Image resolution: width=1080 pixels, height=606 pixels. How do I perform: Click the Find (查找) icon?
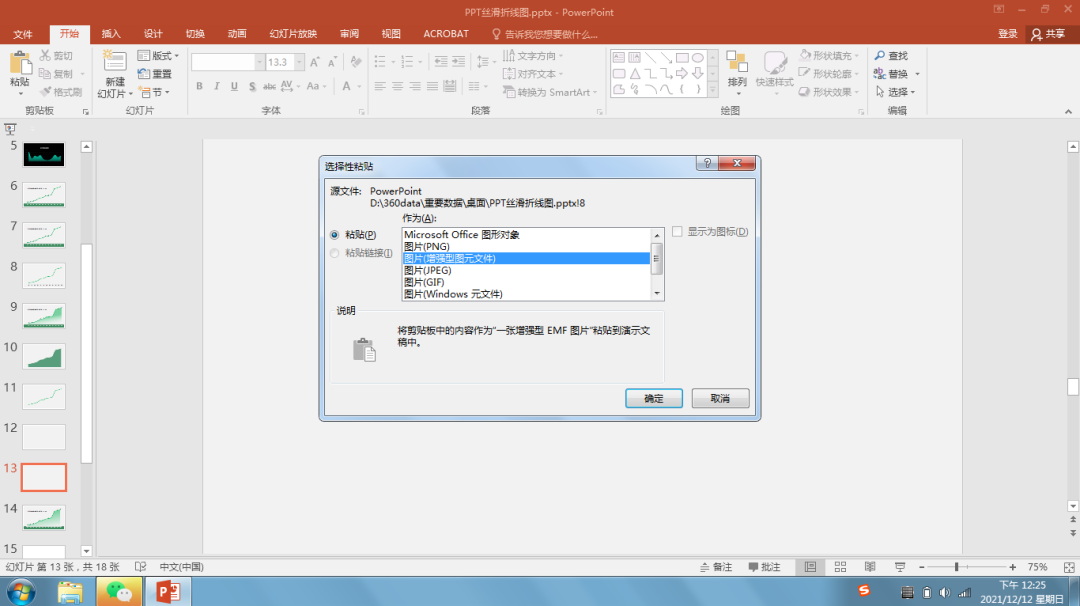880,56
